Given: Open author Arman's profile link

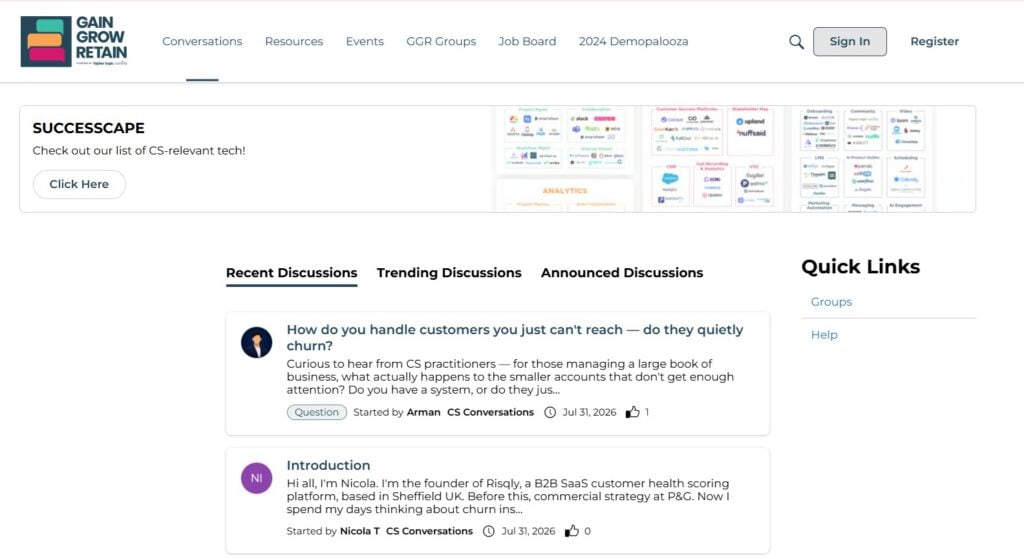Looking at the screenshot, I should click(423, 412).
